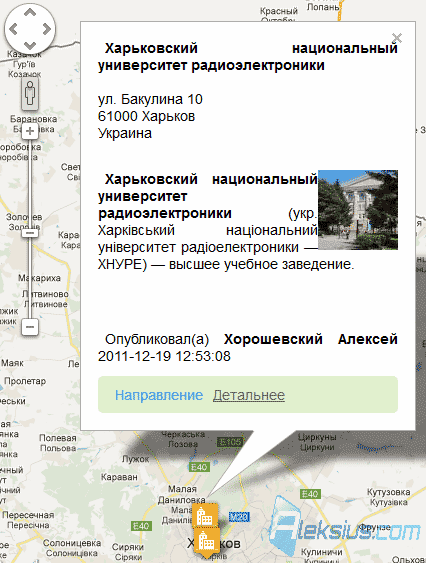Pan the map down with the bottom arrow
The width and height of the screenshot is (426, 563).
(x=30, y=45)
